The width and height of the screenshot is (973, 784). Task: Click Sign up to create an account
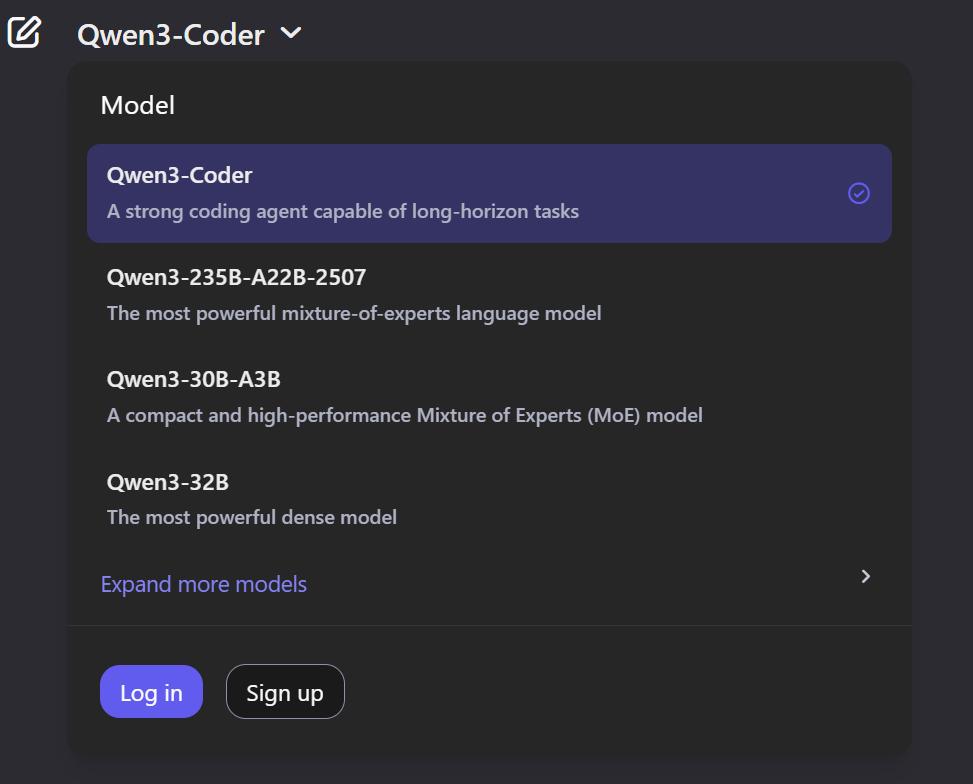pyautogui.click(x=285, y=691)
